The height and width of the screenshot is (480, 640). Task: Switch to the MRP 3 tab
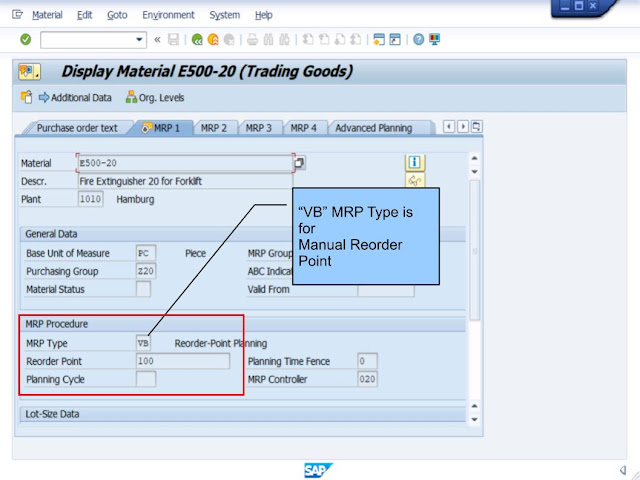[x=258, y=128]
